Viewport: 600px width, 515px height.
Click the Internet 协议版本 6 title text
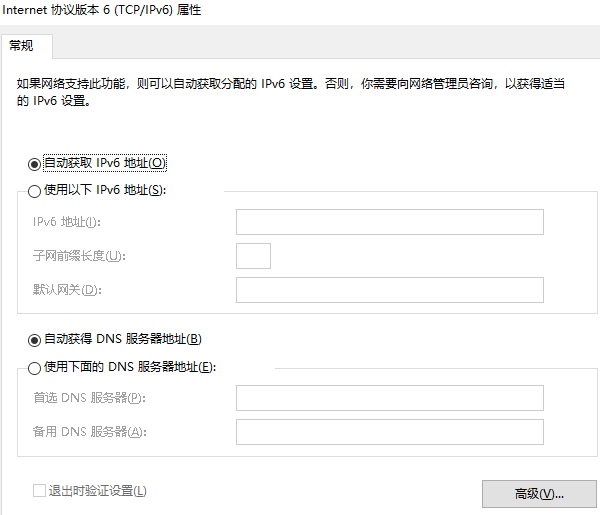[x=98, y=10]
